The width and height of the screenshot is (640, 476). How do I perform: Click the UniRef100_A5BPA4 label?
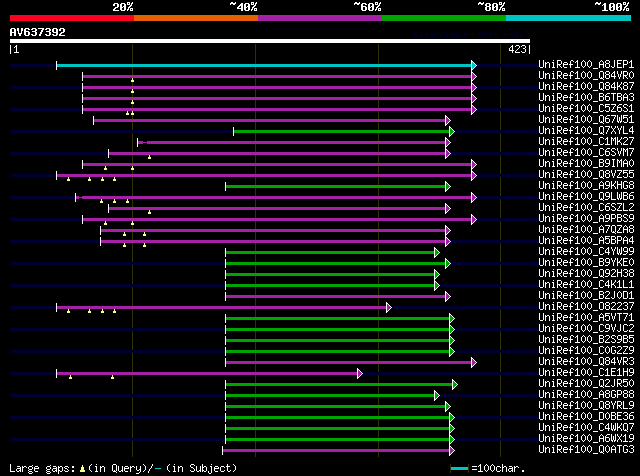586,241
